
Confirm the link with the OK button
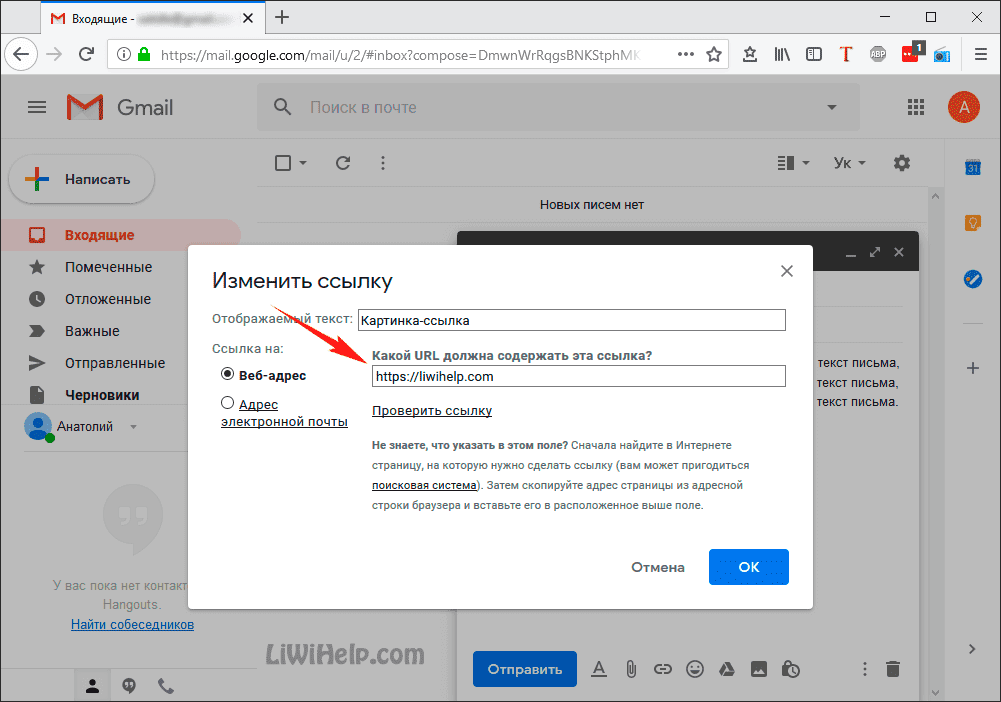click(749, 567)
